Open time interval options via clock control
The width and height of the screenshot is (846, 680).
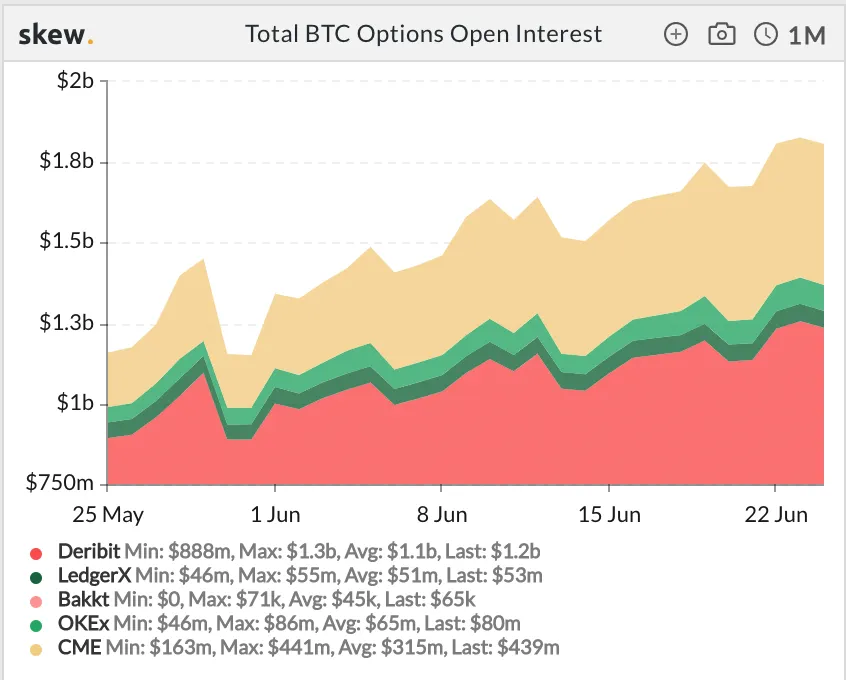click(x=764, y=33)
